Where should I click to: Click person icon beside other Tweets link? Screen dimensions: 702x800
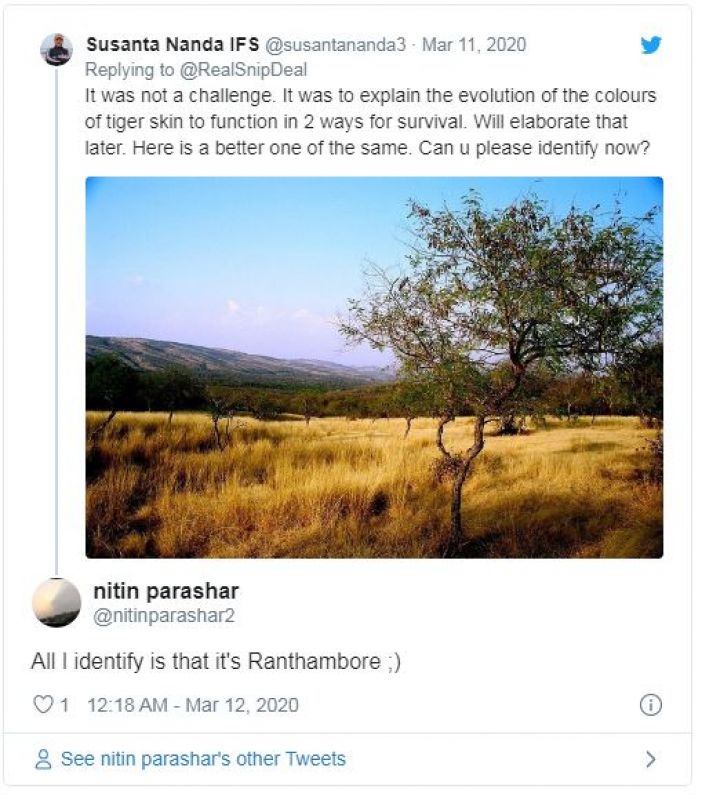pos(43,759)
